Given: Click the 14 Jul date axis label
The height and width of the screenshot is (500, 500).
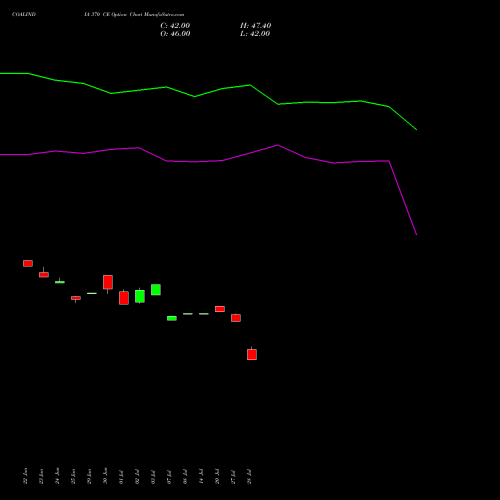Looking at the screenshot, I should coord(201,477).
